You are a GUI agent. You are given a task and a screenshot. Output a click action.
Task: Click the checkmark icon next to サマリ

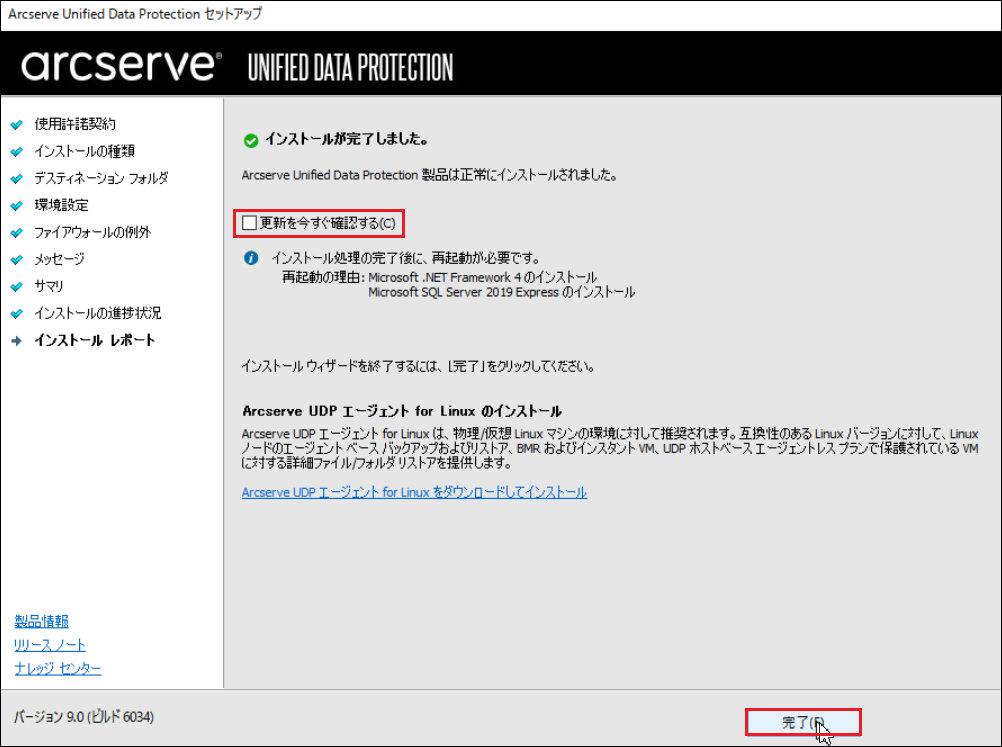[17, 287]
